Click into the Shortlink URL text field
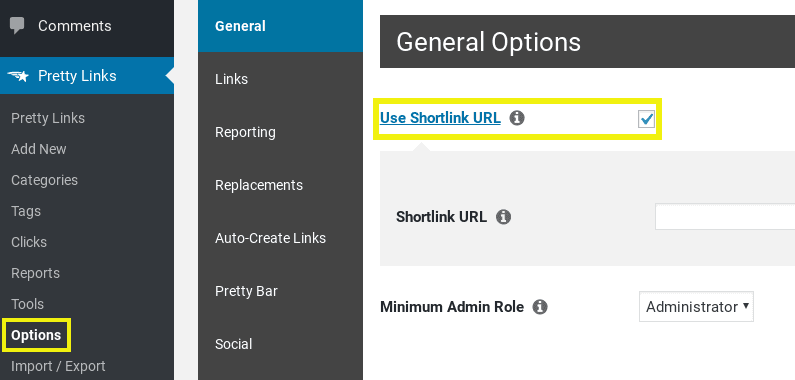The height and width of the screenshot is (380, 795). tap(725, 217)
